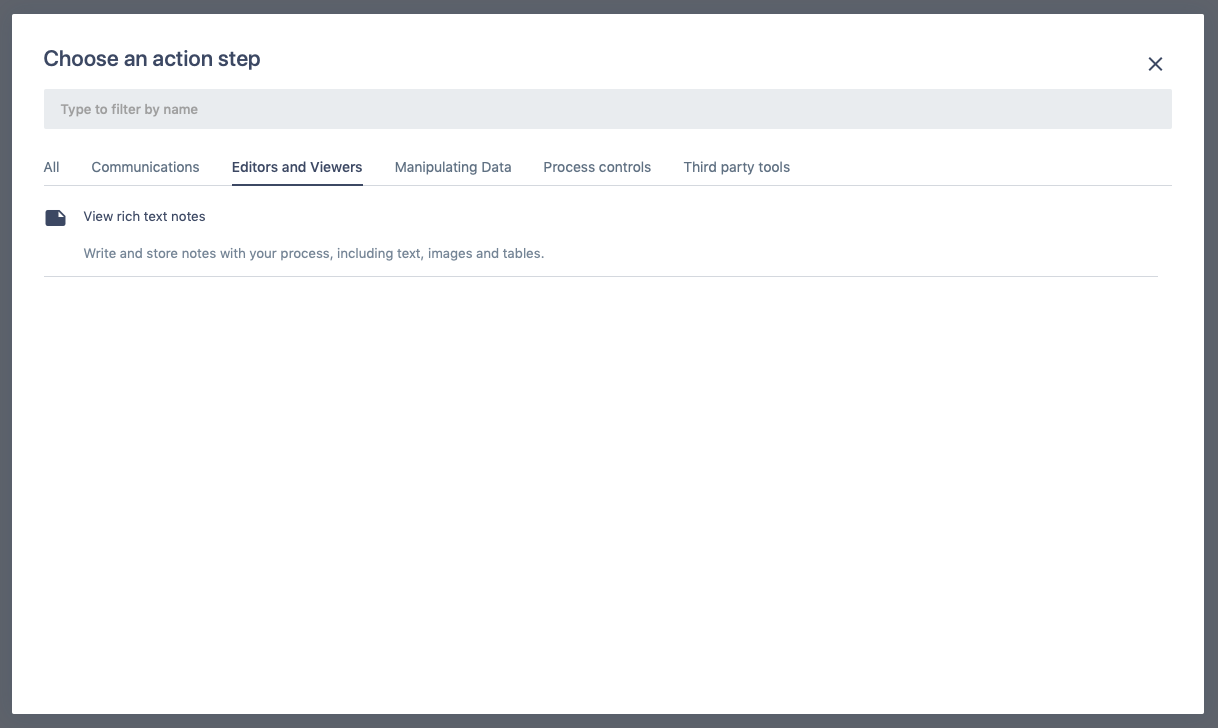Click the Choose an action step heading
Screen dimensions: 1218x728
pos(152,59)
